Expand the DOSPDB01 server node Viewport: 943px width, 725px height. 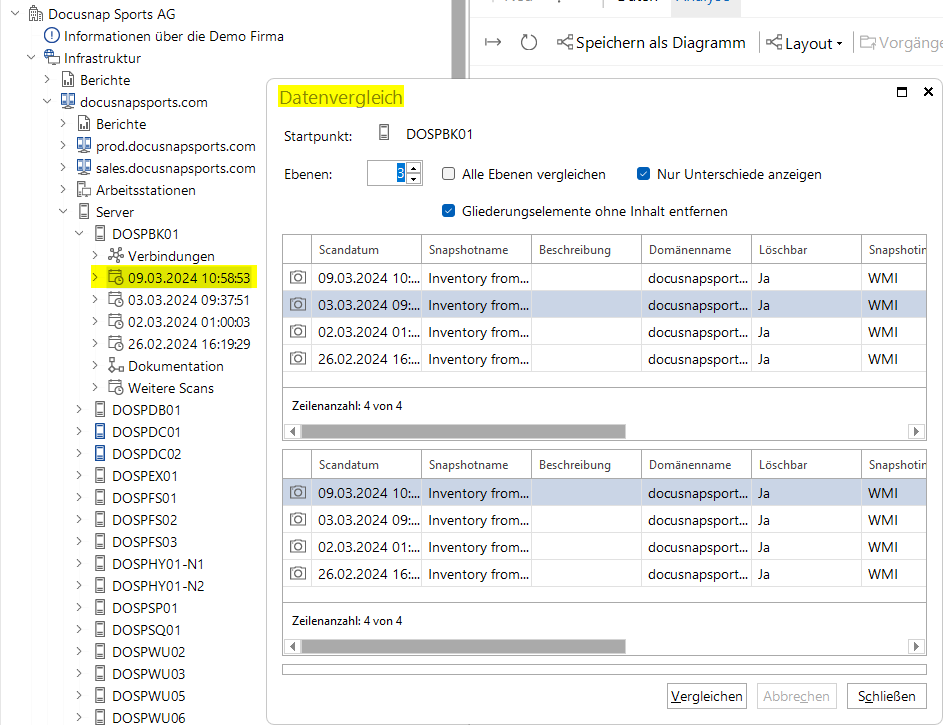pos(79,409)
